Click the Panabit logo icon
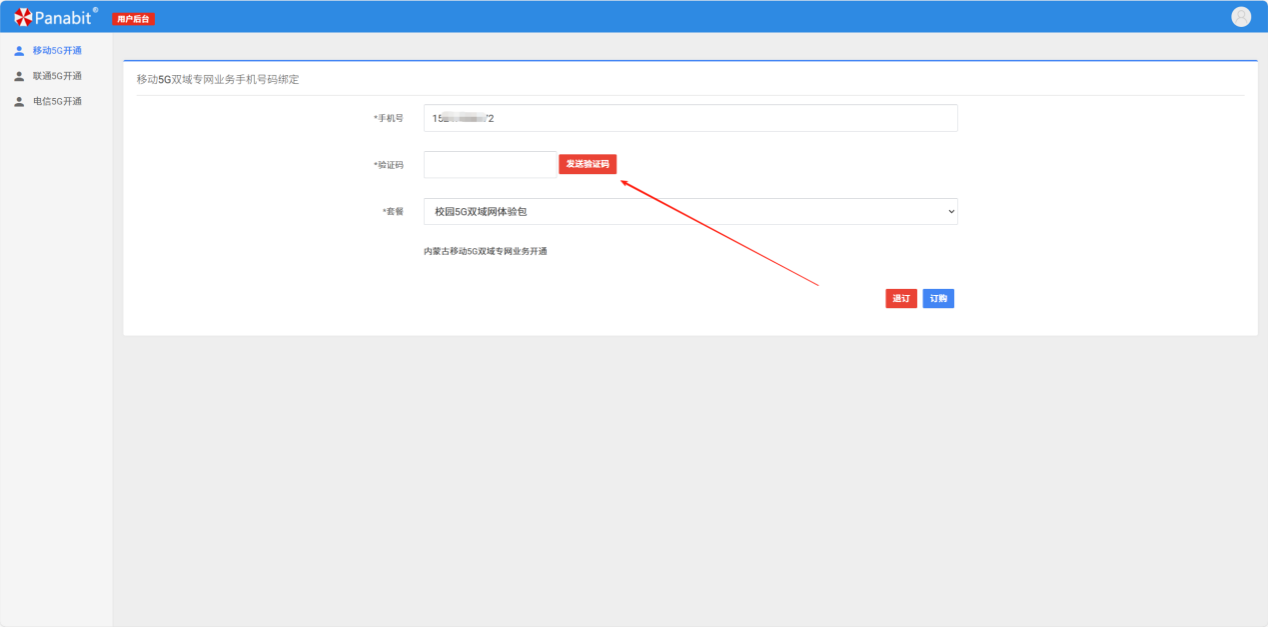This screenshot has width=1268, height=627. click(23, 17)
